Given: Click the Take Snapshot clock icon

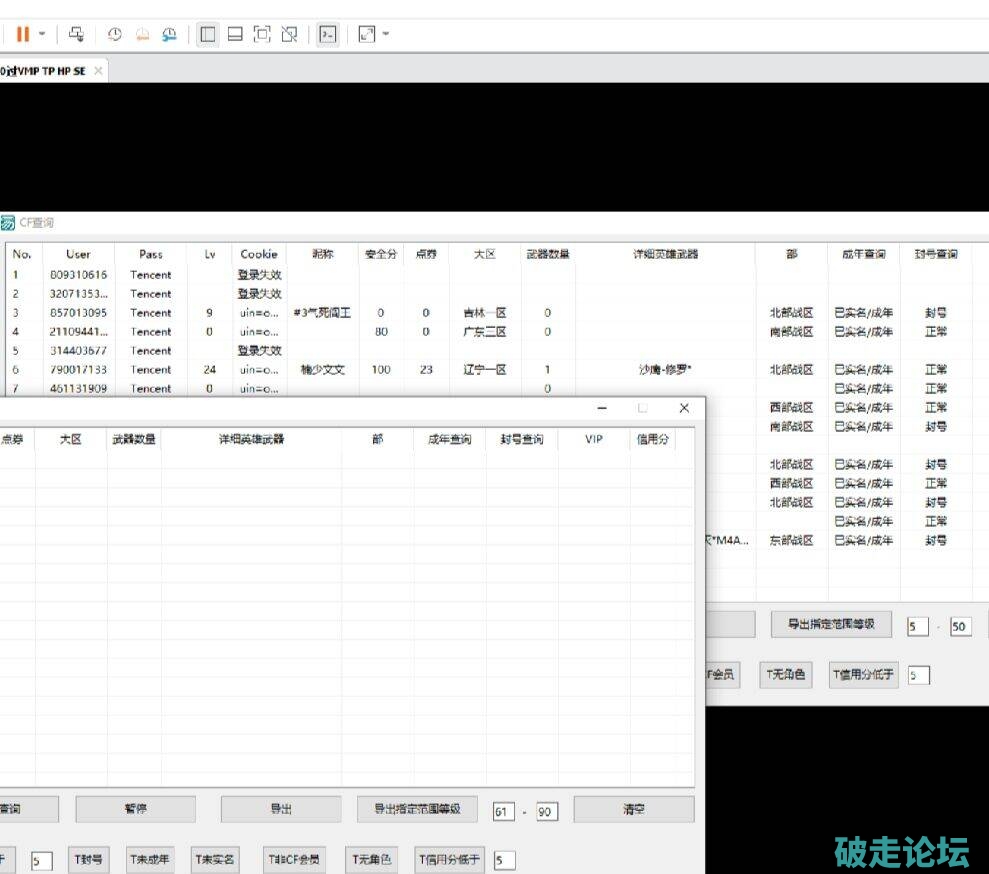Looking at the screenshot, I should point(115,34).
